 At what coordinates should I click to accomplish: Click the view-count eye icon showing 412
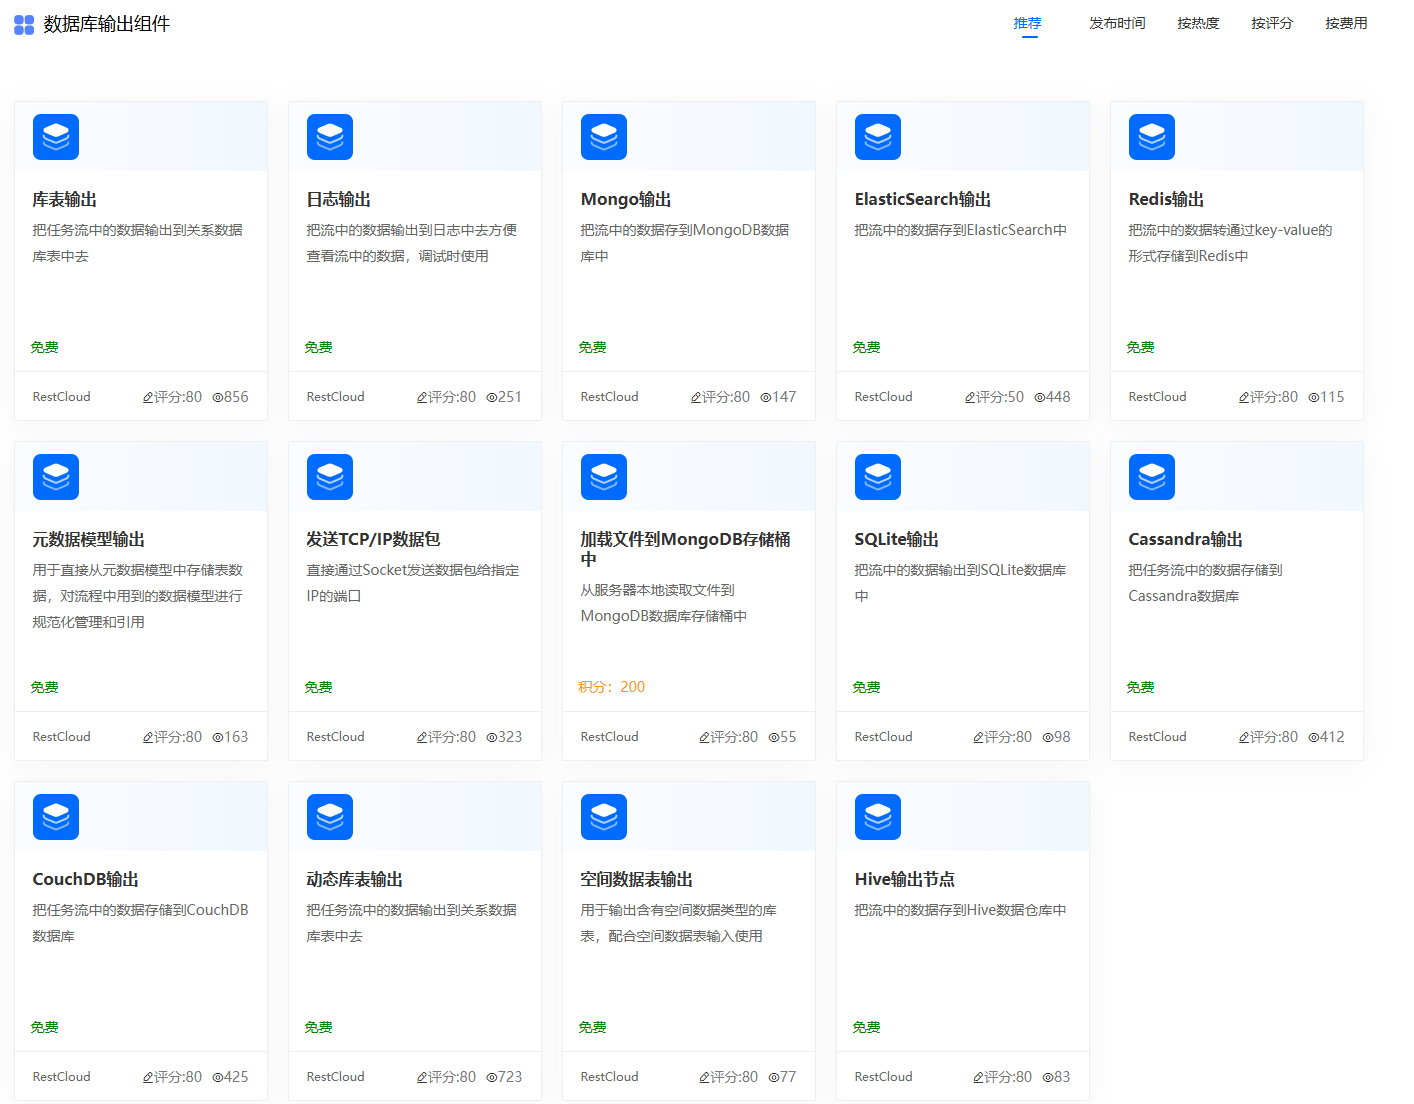(1313, 738)
